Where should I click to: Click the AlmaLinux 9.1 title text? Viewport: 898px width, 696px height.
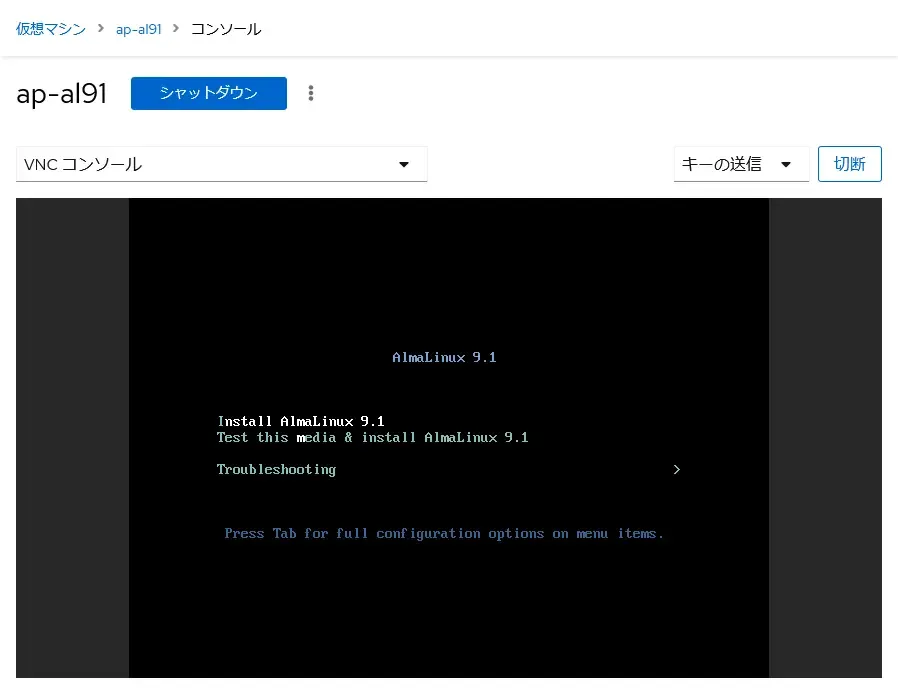pos(444,357)
